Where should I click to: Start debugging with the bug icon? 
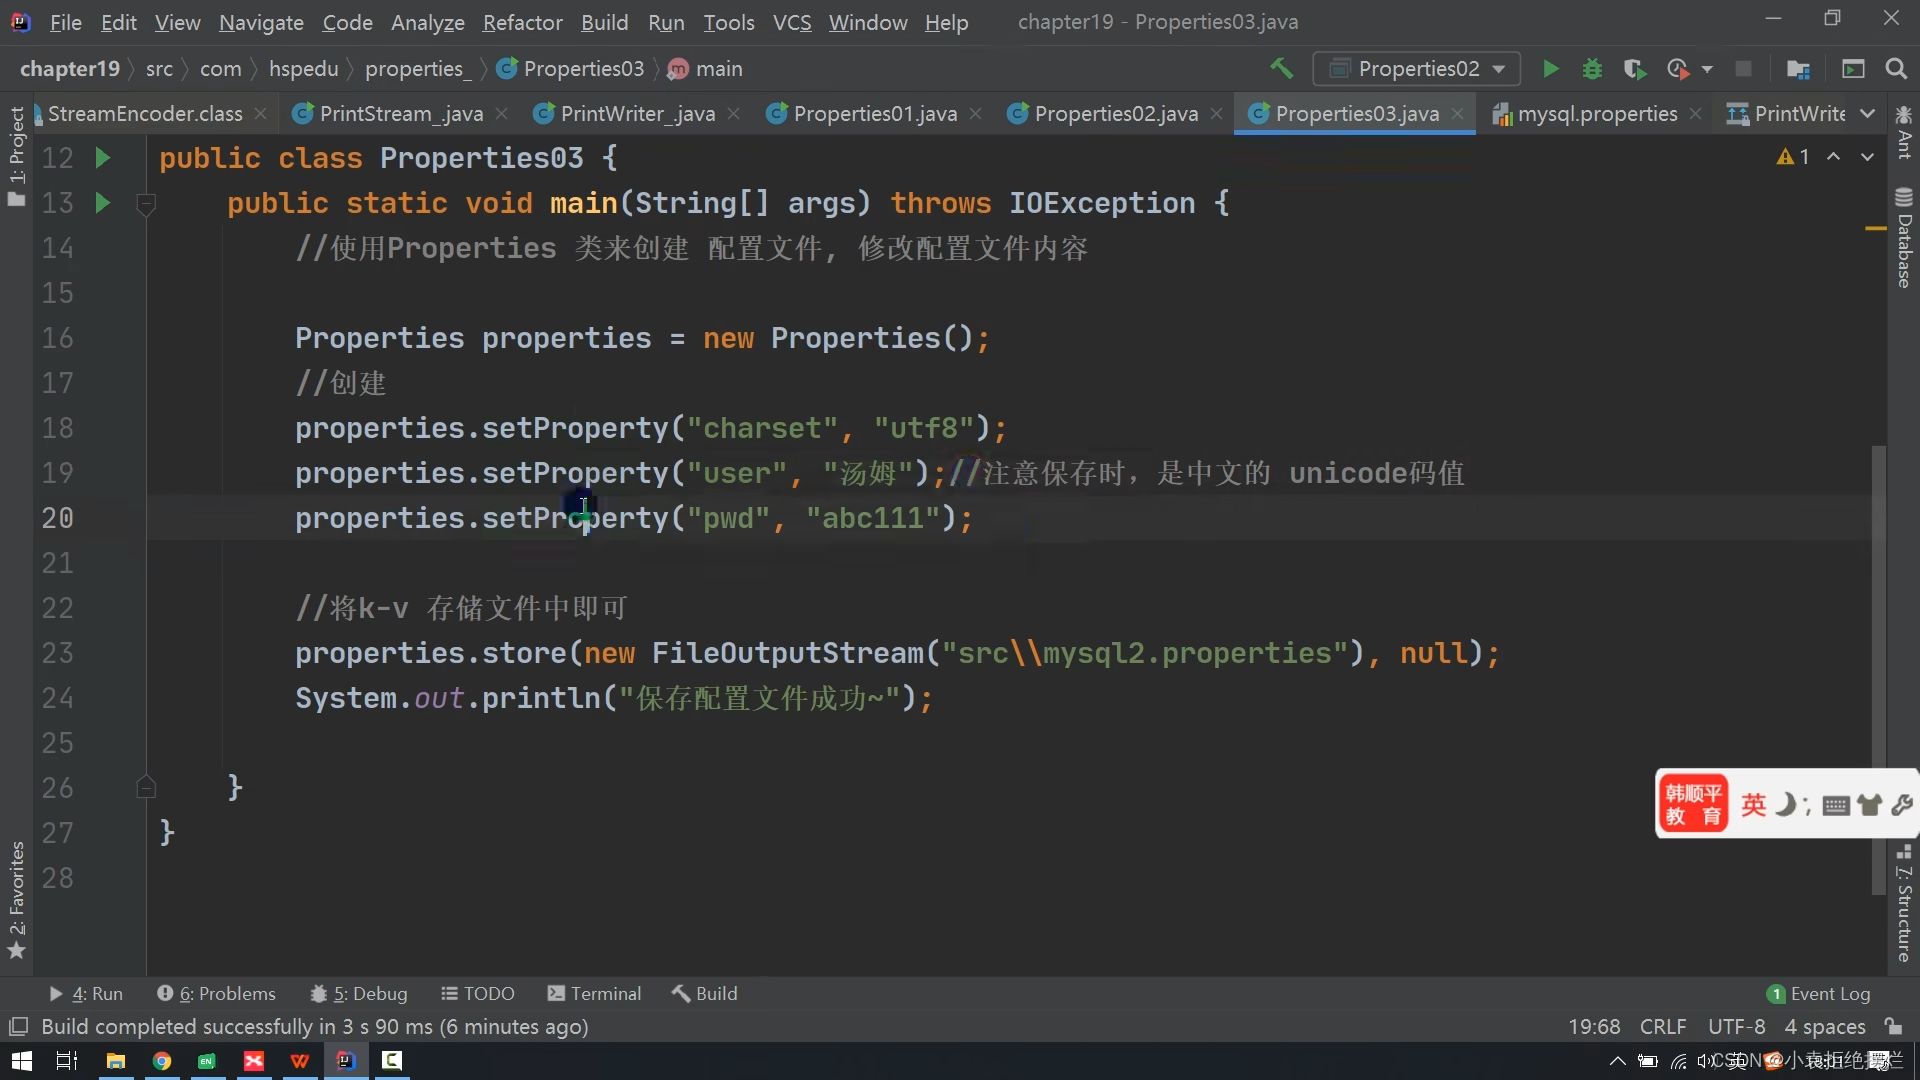pos(1592,69)
